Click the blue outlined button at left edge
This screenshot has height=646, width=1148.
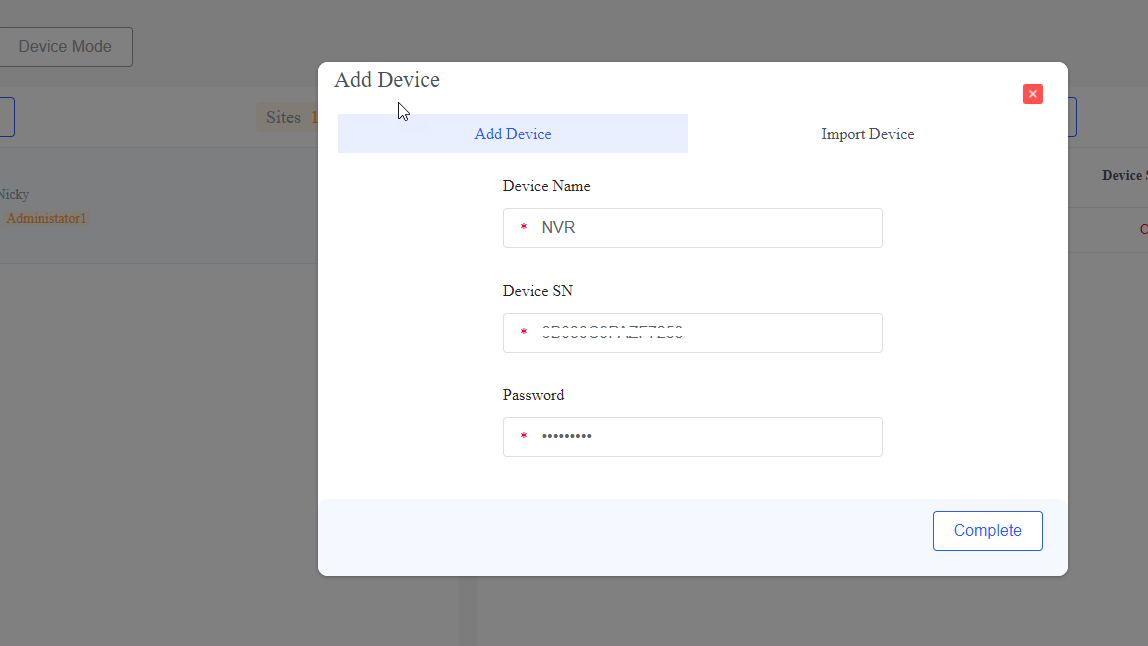coord(6,117)
